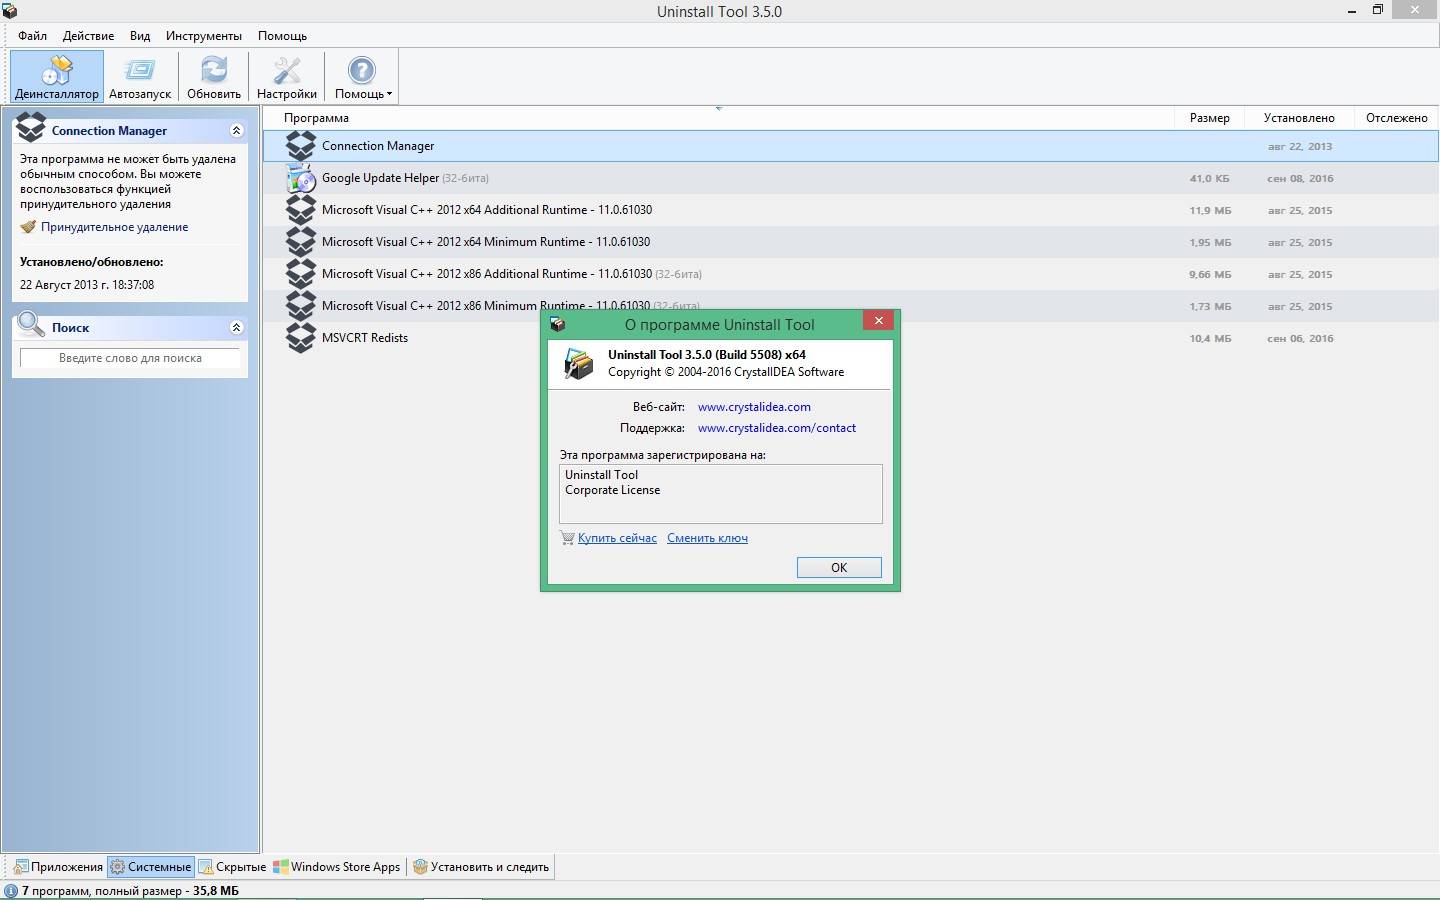Screen dimensions: 1440x900
Task: Click авг 22, 2013 install date
Action: 1300,146
